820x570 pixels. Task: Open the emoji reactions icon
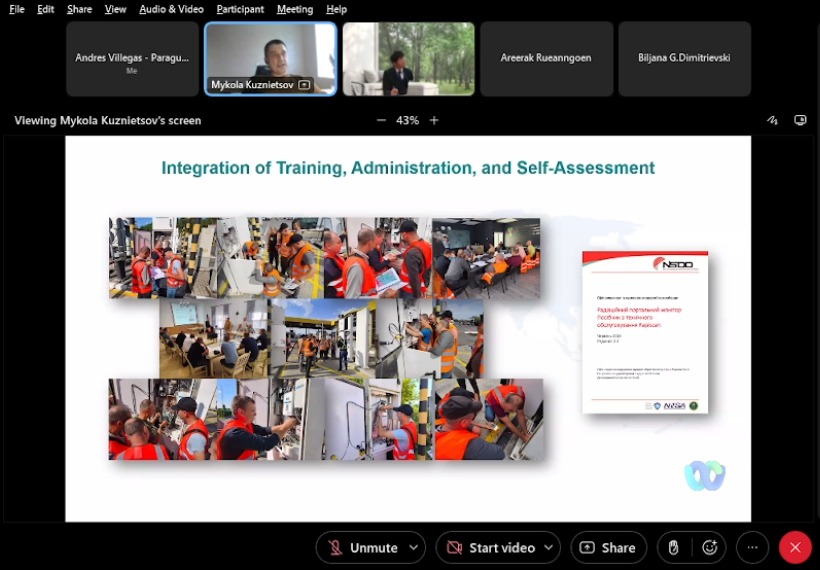(x=710, y=548)
